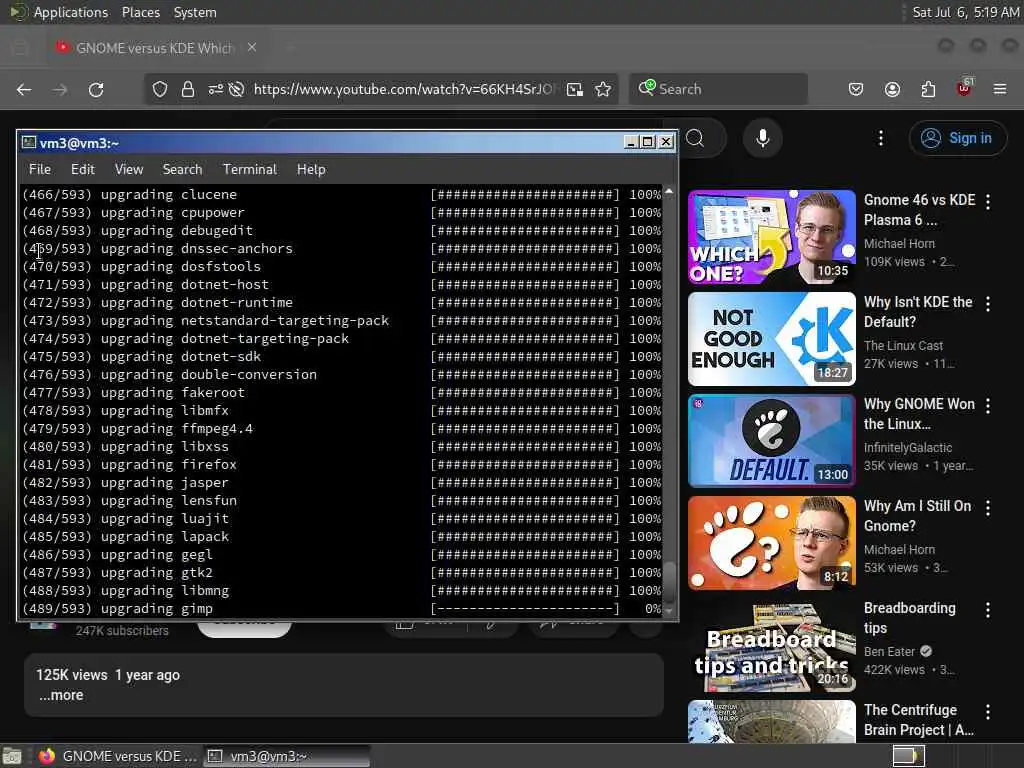Open site permissions icon in address bar
1024x768 pixels.
coord(216,89)
